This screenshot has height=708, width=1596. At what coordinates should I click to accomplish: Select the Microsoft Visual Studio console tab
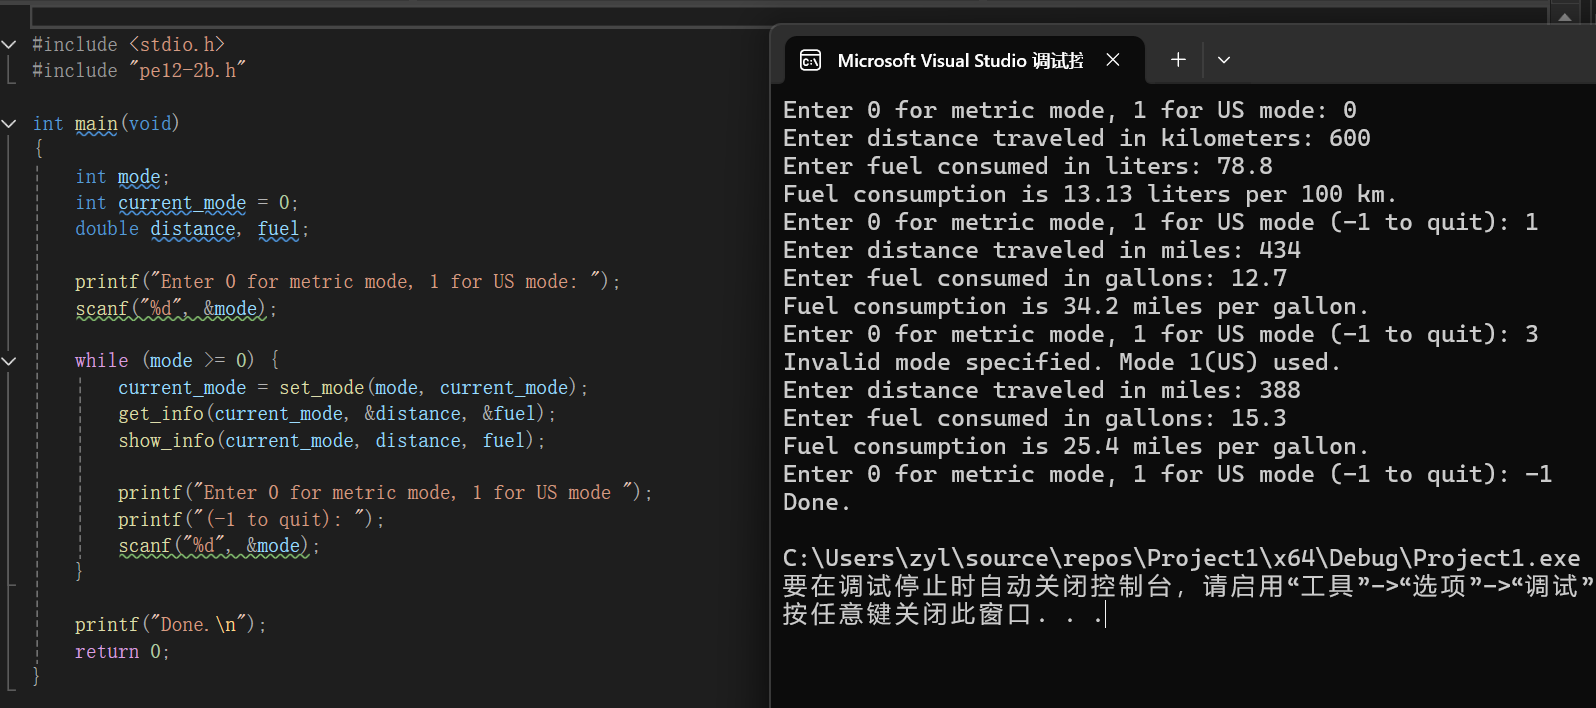pyautogui.click(x=959, y=61)
